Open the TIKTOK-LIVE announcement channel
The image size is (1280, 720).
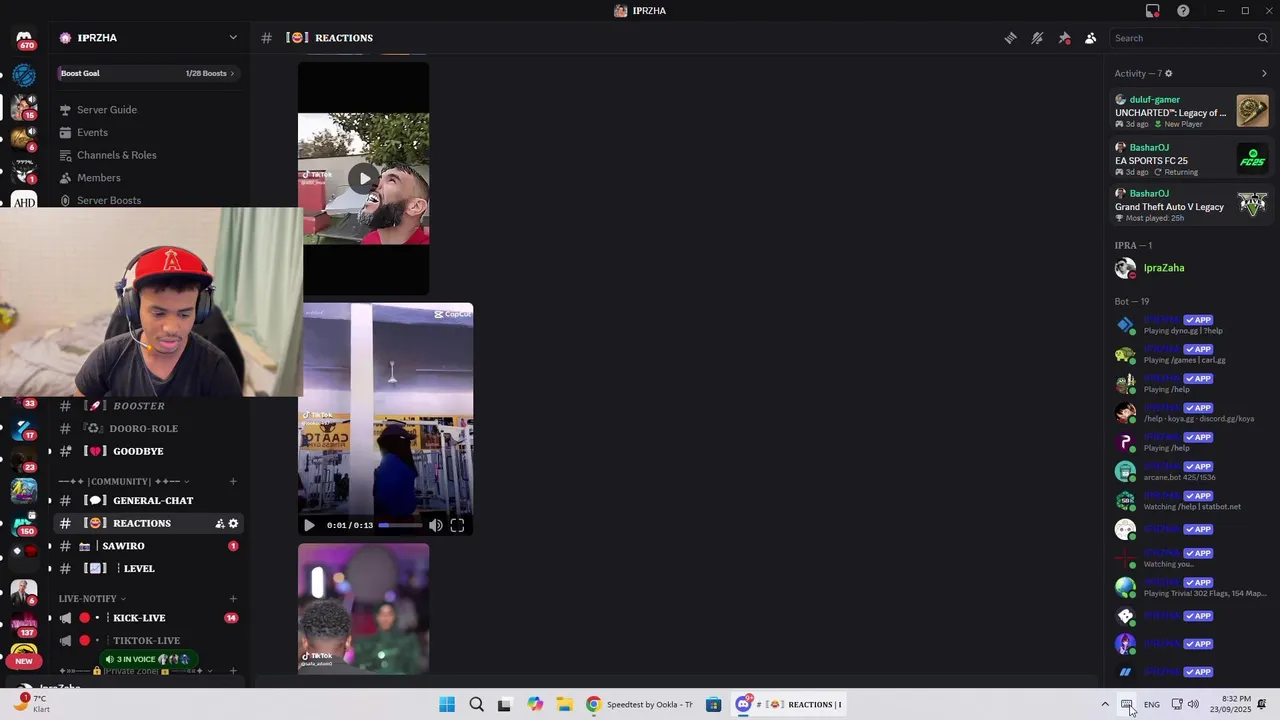[148, 640]
